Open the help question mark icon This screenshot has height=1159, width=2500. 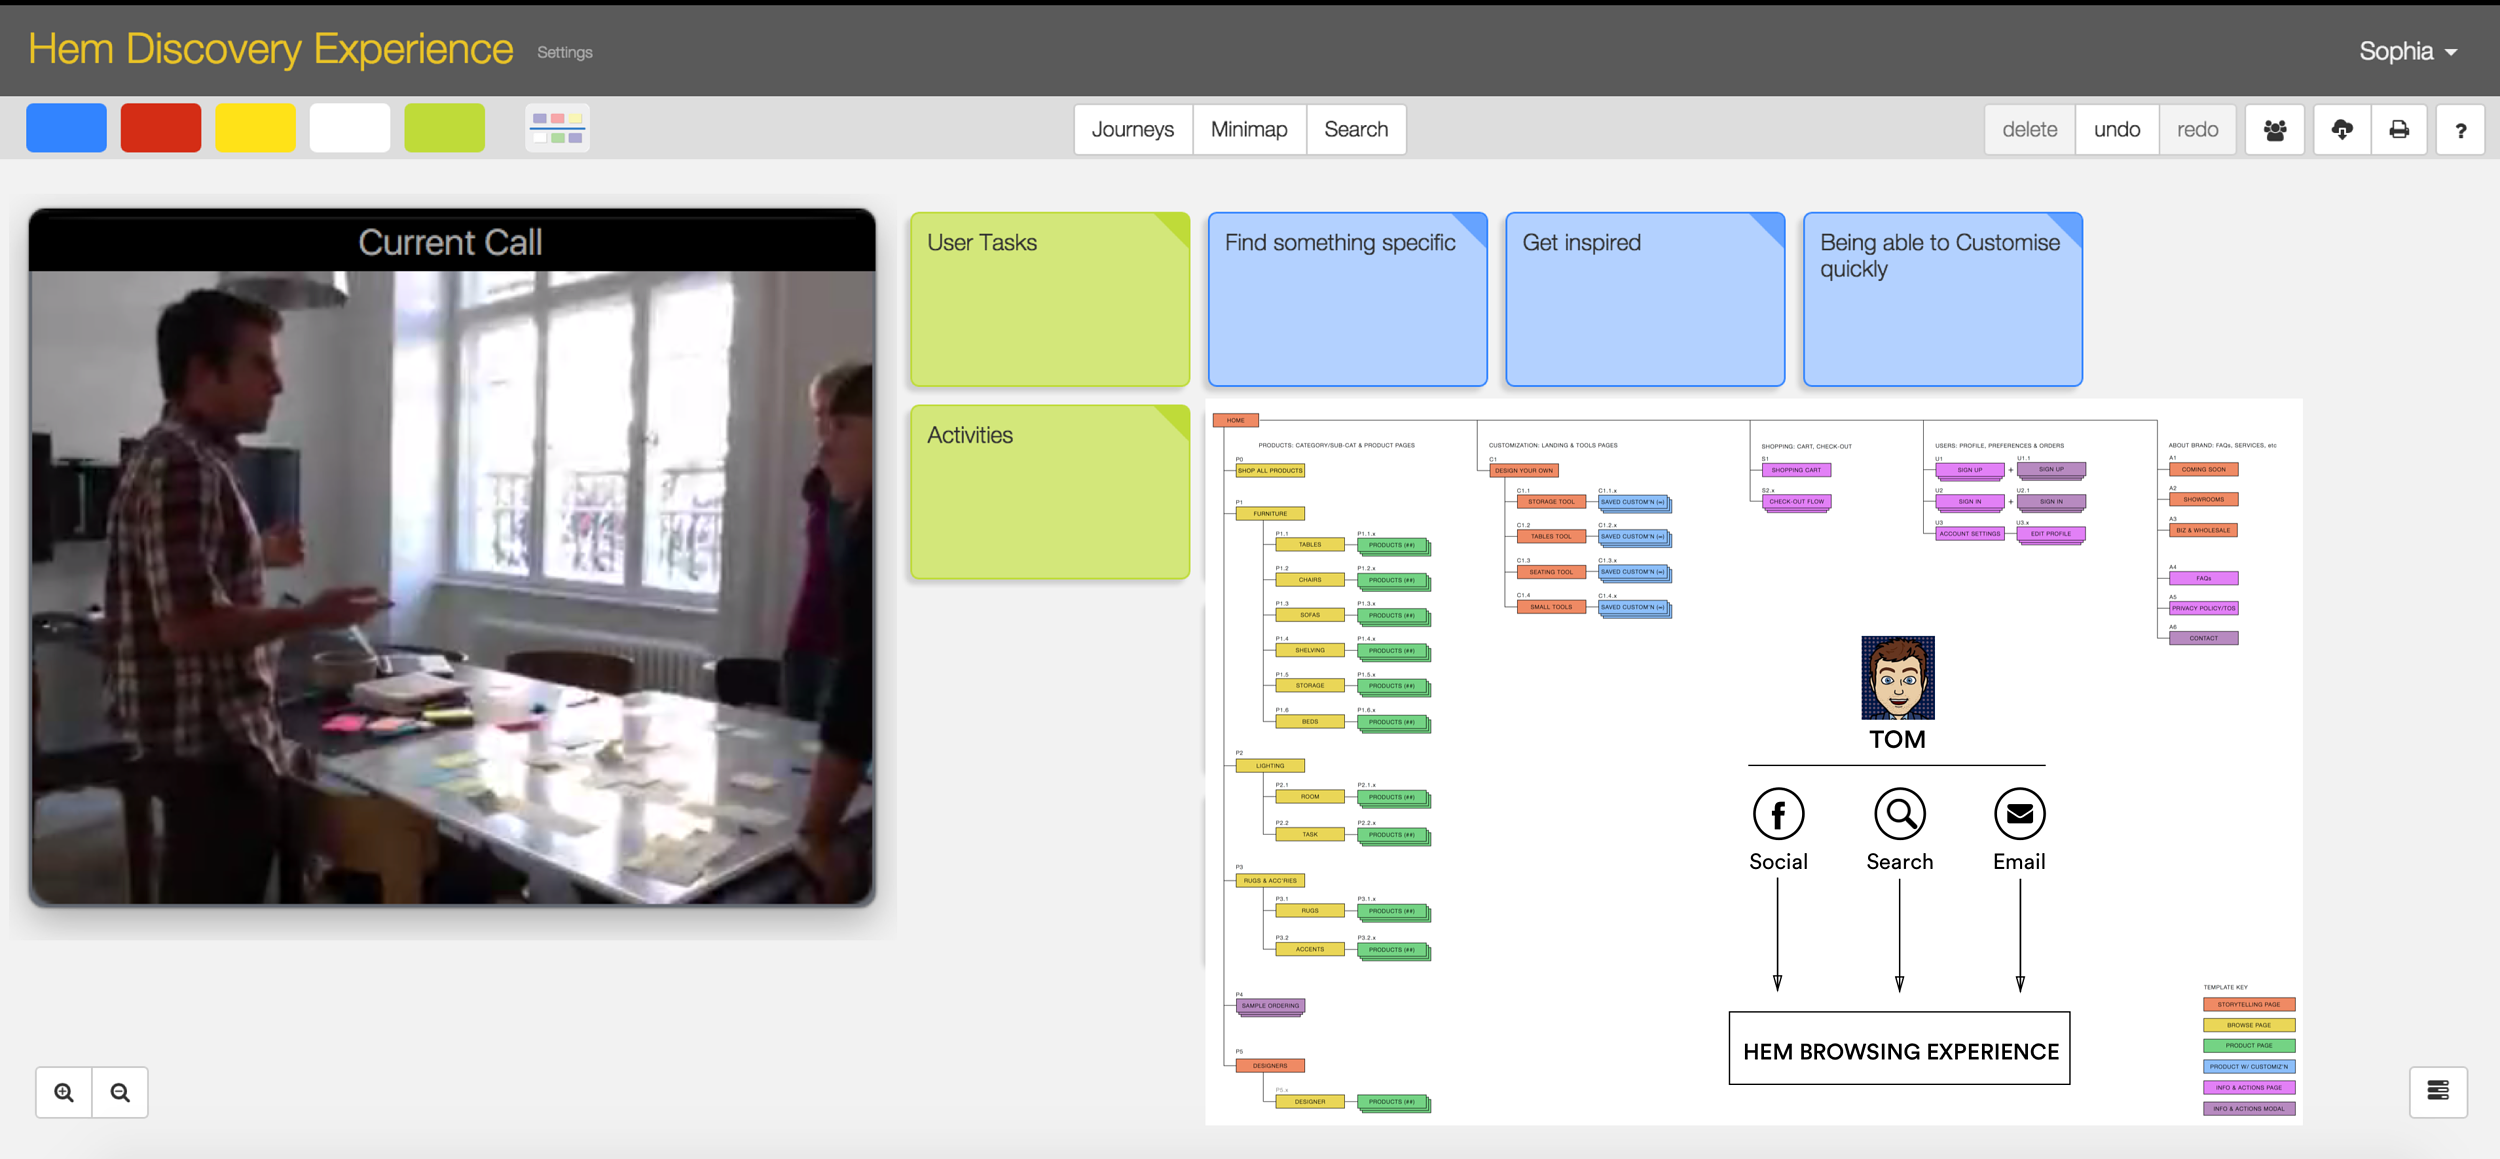[x=2462, y=128]
